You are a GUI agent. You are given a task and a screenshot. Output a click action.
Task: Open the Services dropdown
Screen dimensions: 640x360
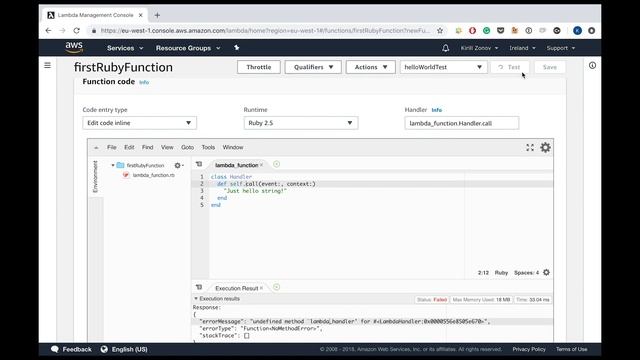point(125,48)
